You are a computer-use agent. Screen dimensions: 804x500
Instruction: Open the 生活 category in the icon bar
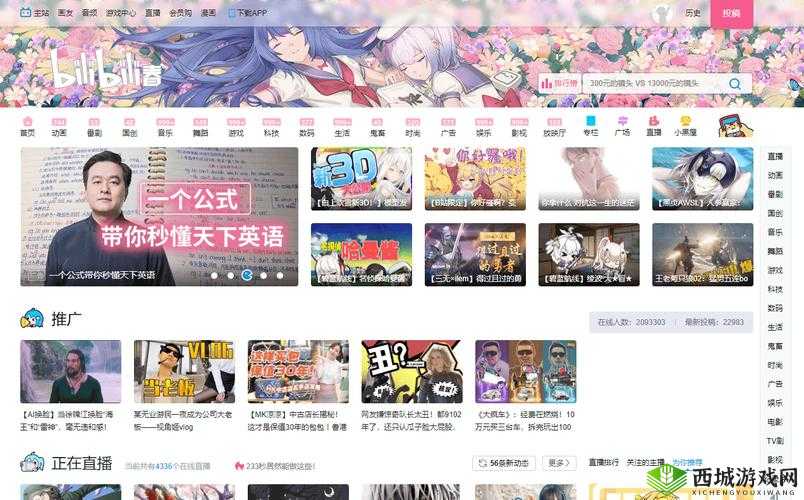click(x=342, y=127)
